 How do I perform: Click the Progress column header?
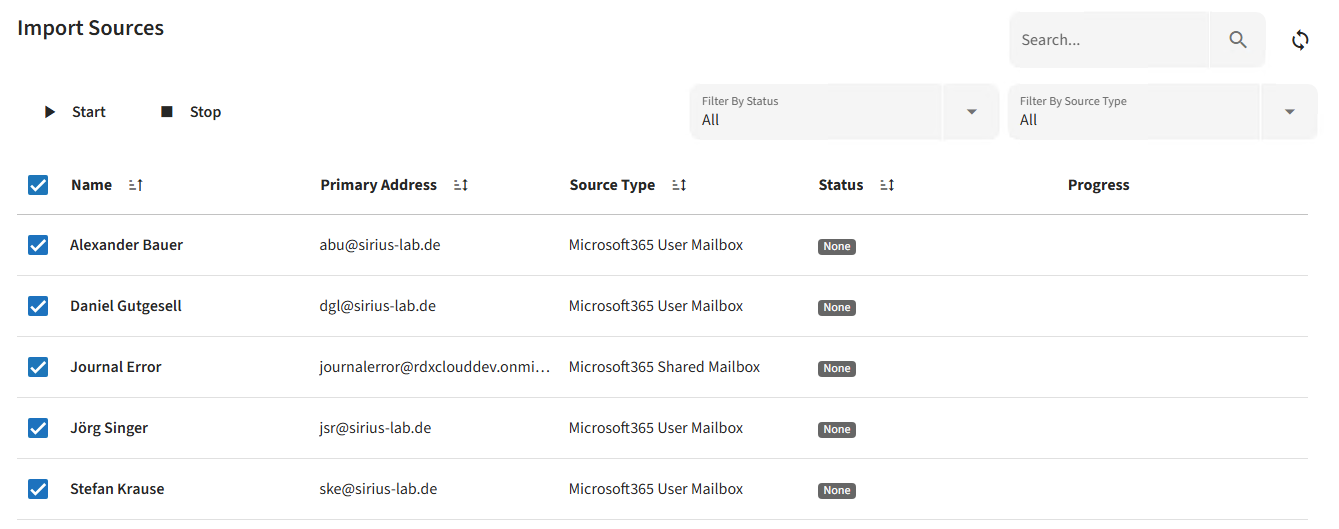tap(1098, 185)
